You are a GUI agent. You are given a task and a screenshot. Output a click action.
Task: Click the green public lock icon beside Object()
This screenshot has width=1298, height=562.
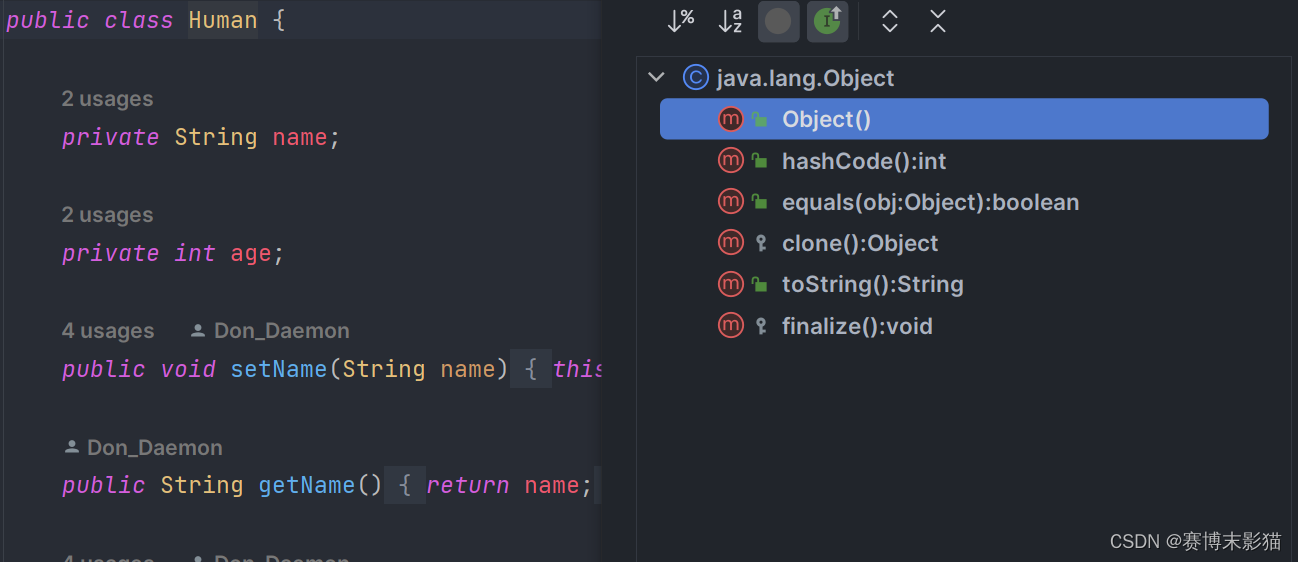tap(761, 120)
